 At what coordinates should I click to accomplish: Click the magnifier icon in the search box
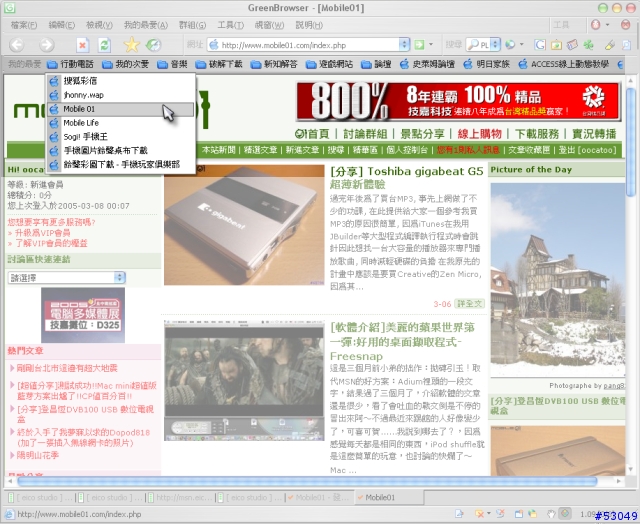473,44
